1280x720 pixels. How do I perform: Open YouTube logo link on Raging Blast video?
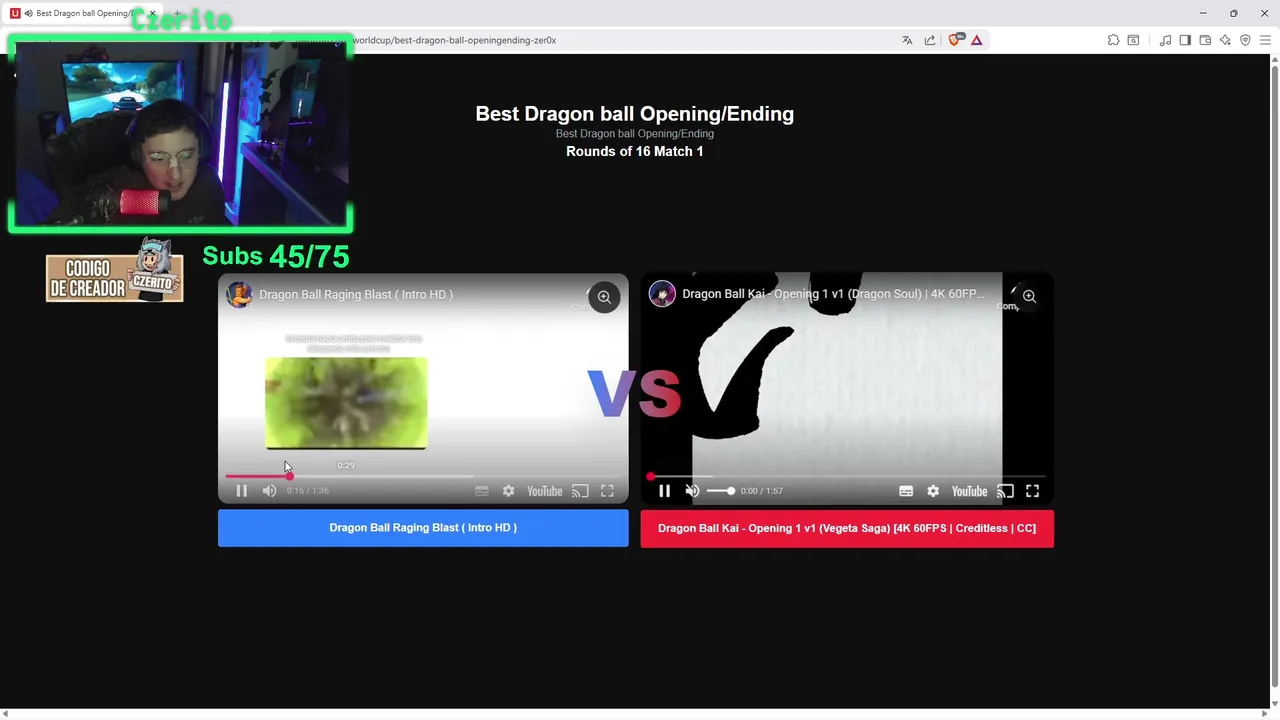pyautogui.click(x=544, y=491)
